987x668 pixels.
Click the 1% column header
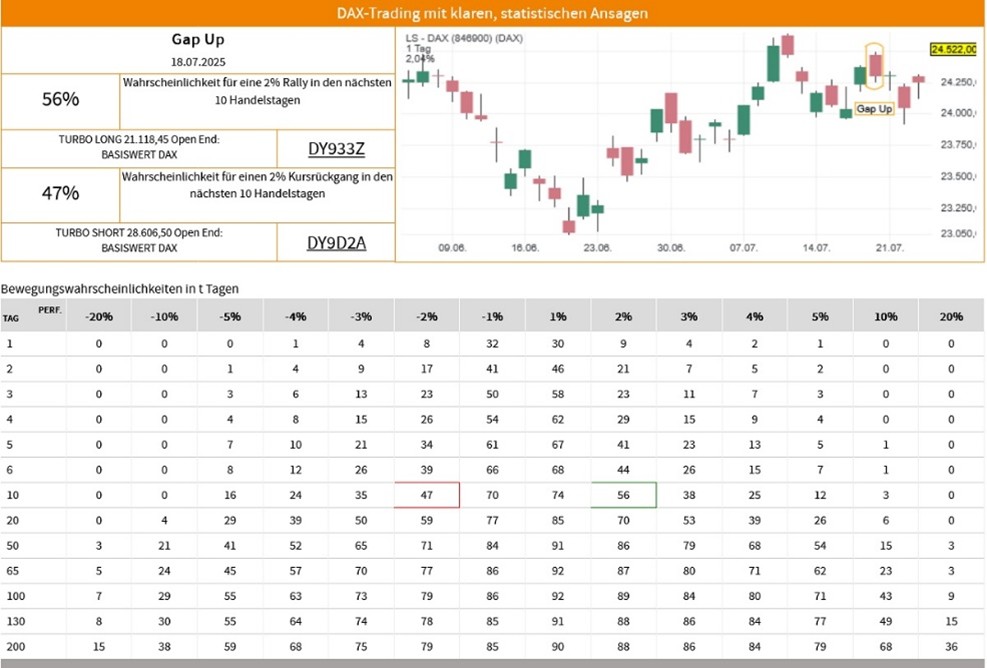(558, 317)
